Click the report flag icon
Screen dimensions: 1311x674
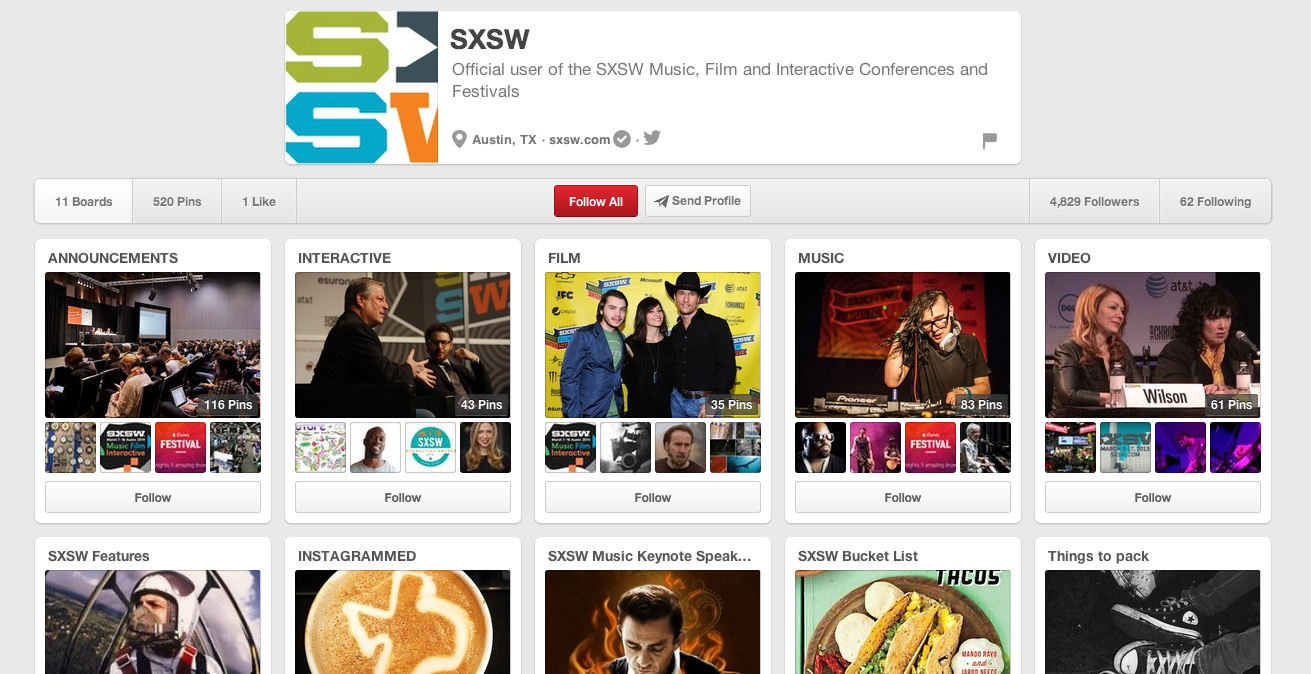tap(990, 140)
